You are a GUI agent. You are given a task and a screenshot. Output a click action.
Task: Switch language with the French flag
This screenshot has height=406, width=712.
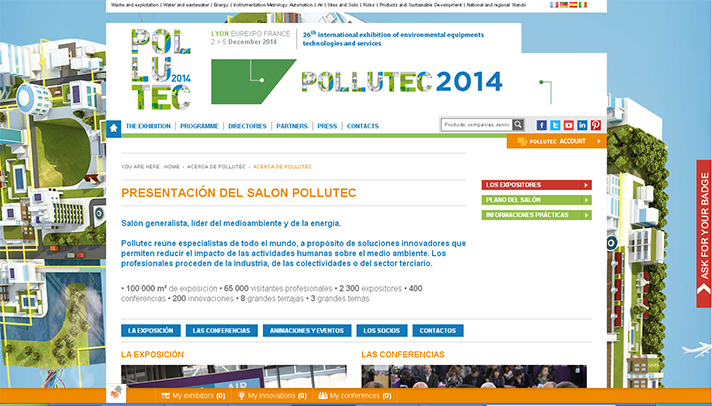click(x=554, y=5)
